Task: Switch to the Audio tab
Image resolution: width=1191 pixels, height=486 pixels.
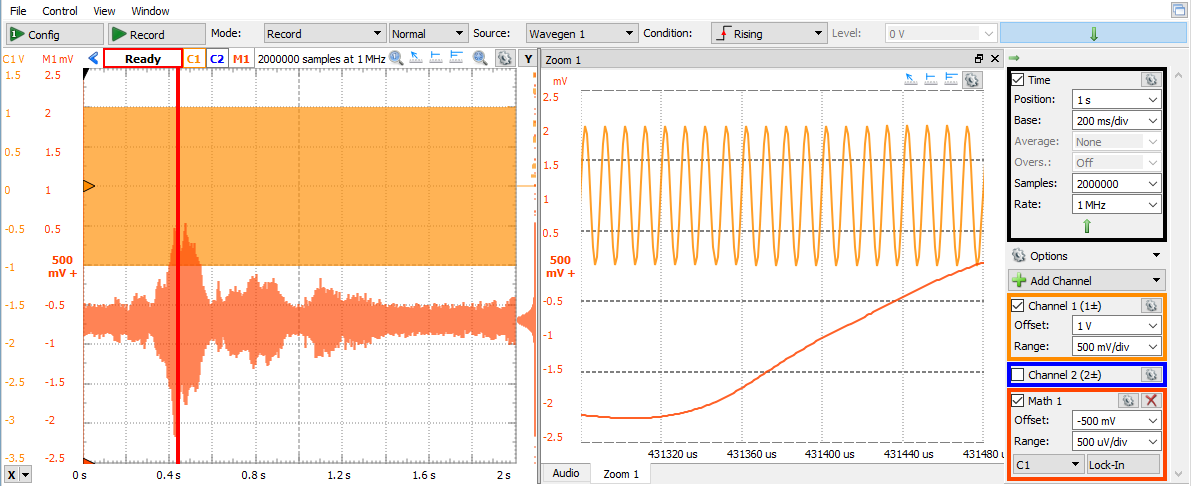Action: tap(565, 473)
